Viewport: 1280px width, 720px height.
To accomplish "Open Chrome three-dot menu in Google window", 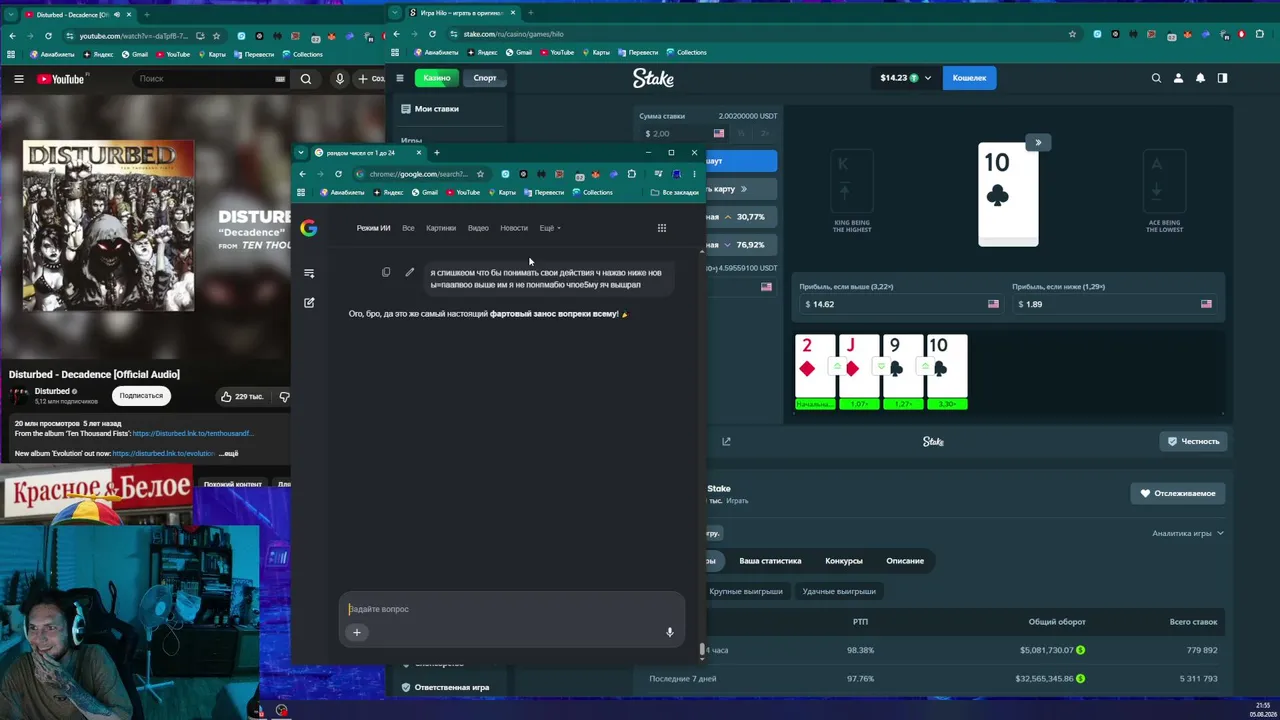I will (x=694, y=174).
